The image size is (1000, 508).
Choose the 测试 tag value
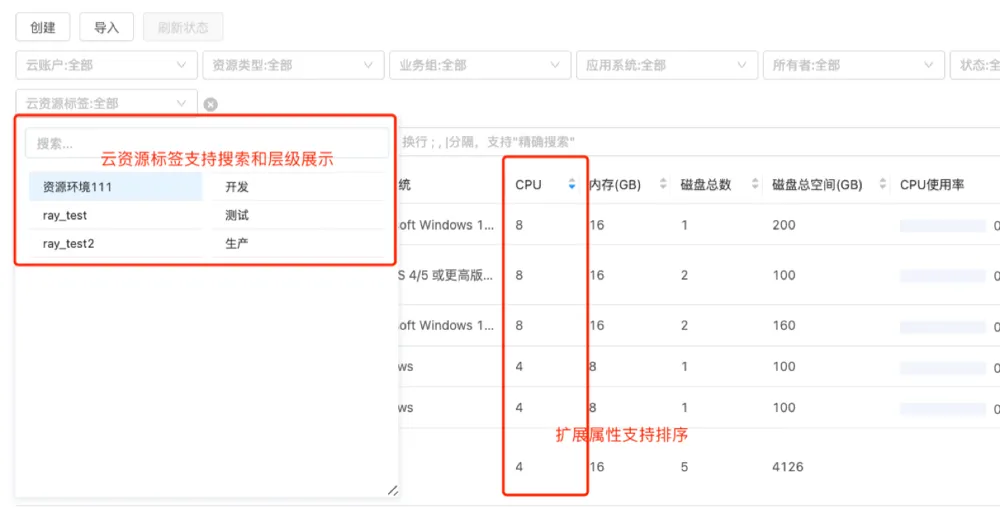[x=298, y=215]
